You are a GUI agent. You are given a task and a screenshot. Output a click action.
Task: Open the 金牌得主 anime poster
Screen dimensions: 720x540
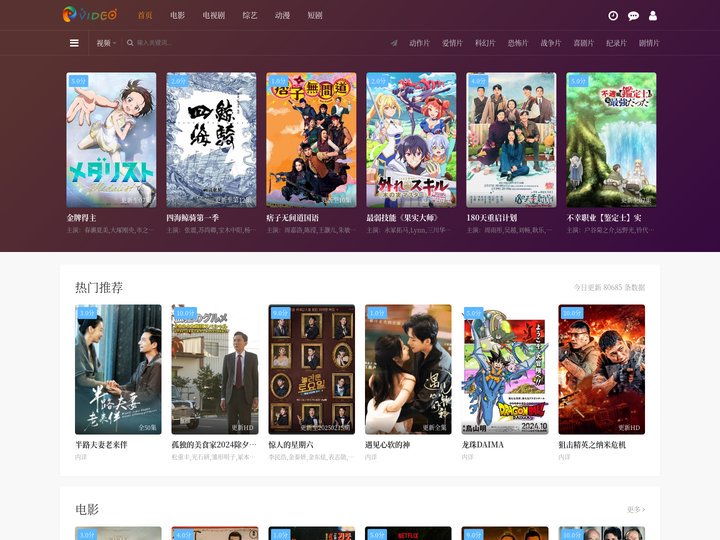(x=111, y=140)
